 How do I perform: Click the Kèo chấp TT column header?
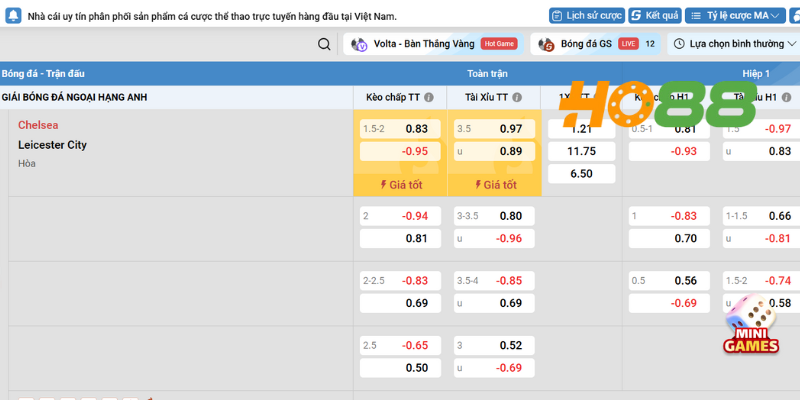[400, 97]
